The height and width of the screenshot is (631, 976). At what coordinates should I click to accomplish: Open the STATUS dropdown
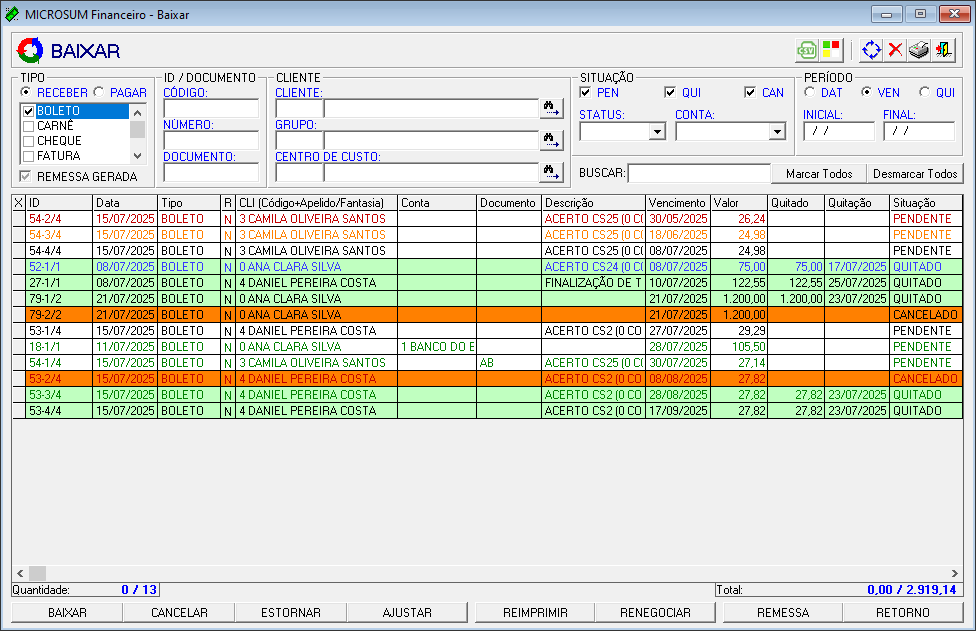(x=657, y=131)
